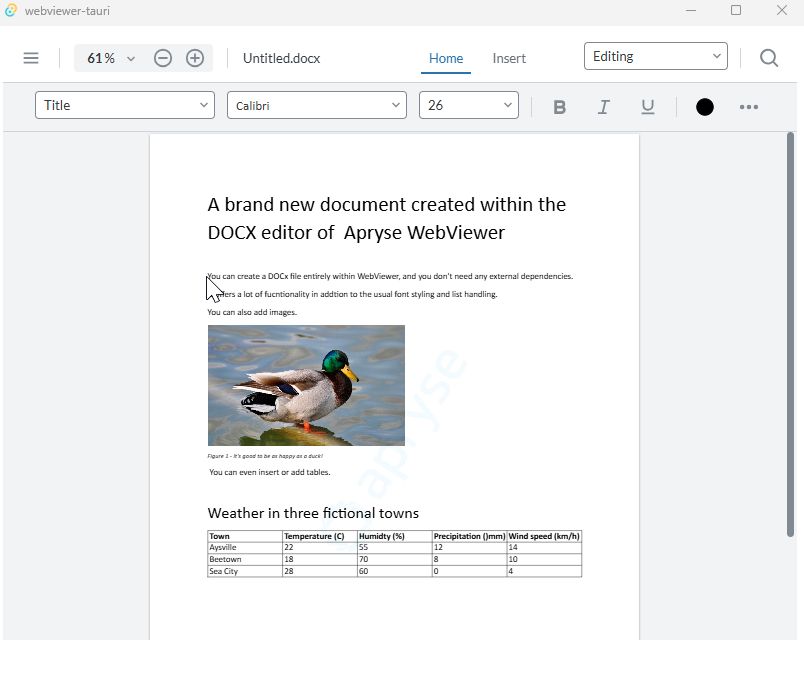Click the 'Beetown' table cell

pos(245,559)
